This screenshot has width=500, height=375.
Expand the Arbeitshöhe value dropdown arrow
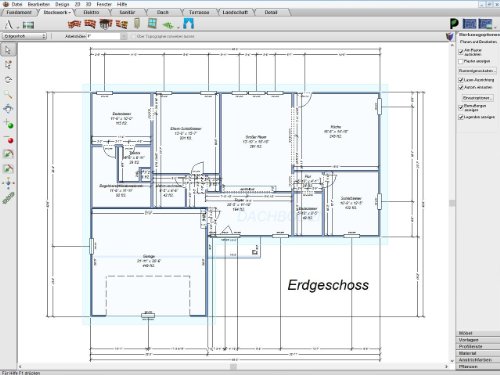tap(124, 36)
